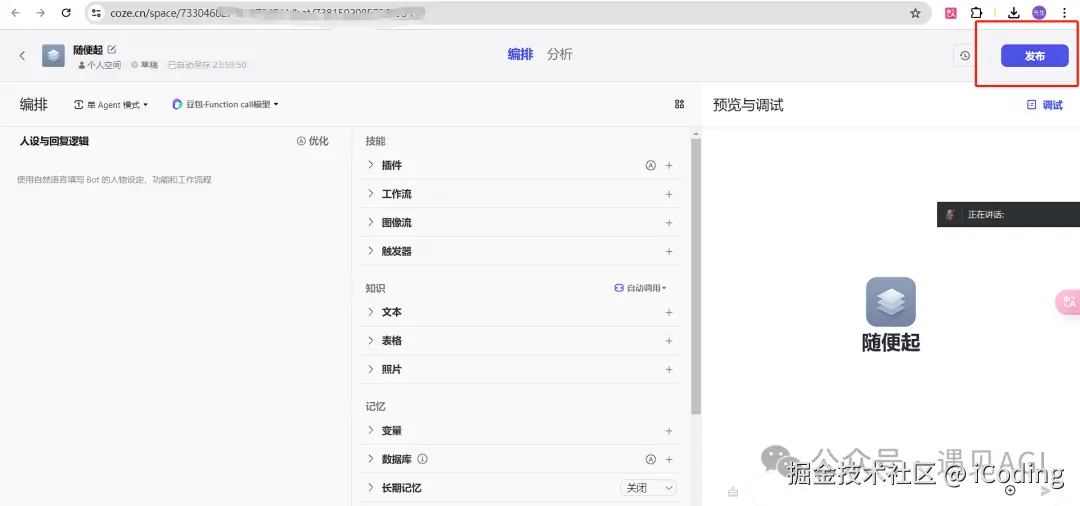Open the 自动调用 knowledge dropdown
Image resolution: width=1080 pixels, height=506 pixels.
click(x=641, y=288)
